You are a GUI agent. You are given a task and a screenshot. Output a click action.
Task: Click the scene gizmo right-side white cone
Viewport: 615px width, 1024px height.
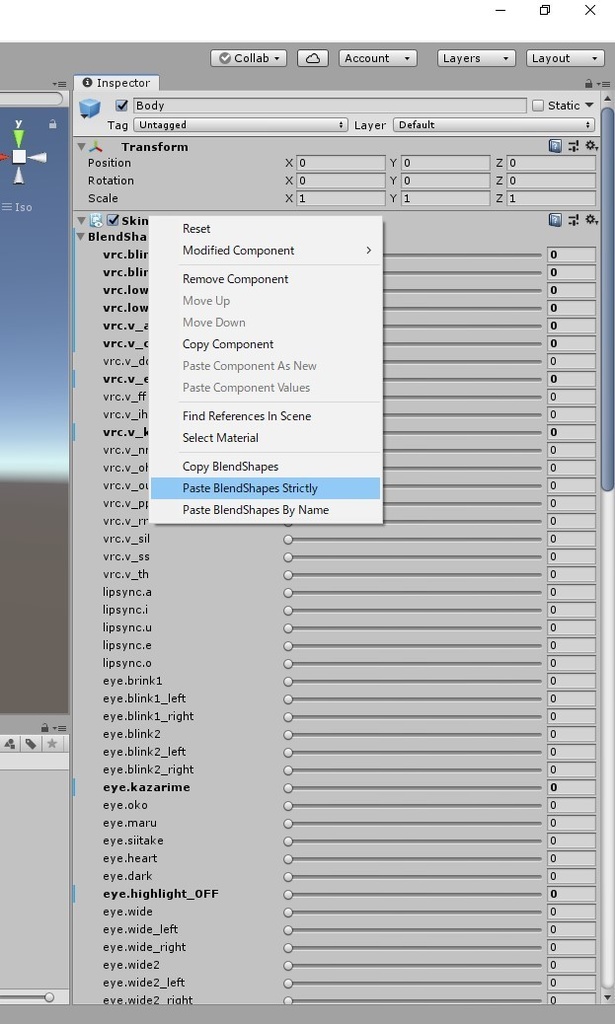[x=38, y=157]
